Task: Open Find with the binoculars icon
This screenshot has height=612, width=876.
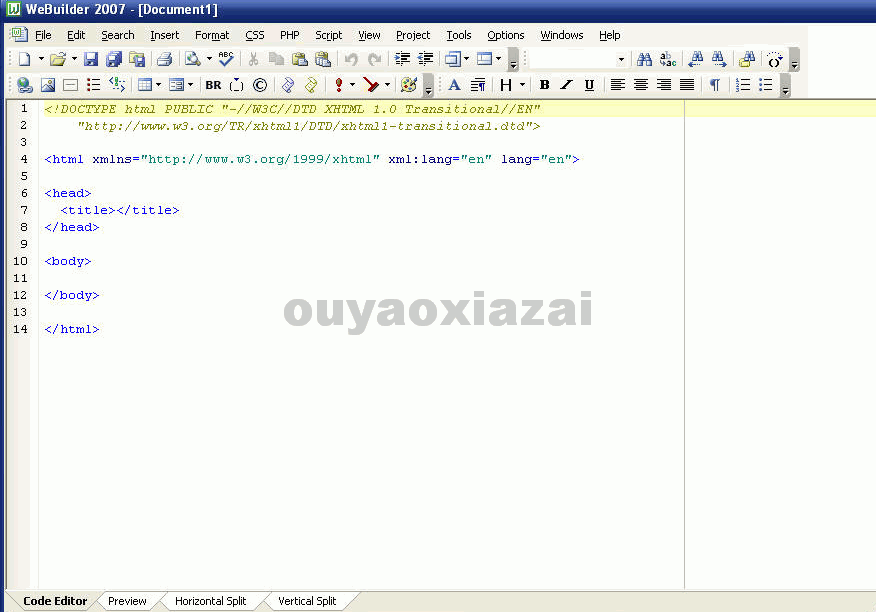Action: (x=644, y=59)
